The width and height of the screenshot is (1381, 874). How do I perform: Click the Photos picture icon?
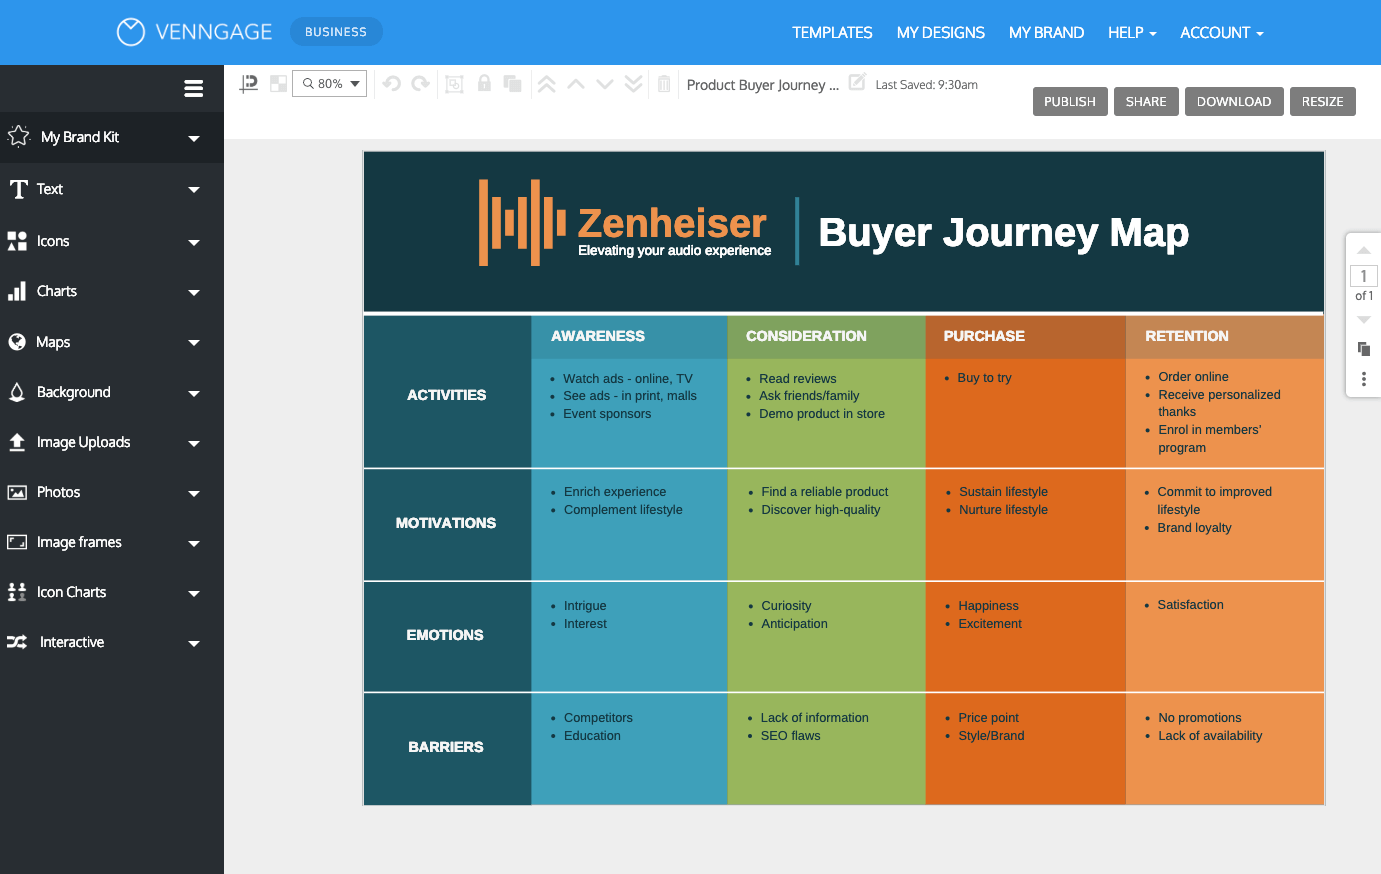17,492
